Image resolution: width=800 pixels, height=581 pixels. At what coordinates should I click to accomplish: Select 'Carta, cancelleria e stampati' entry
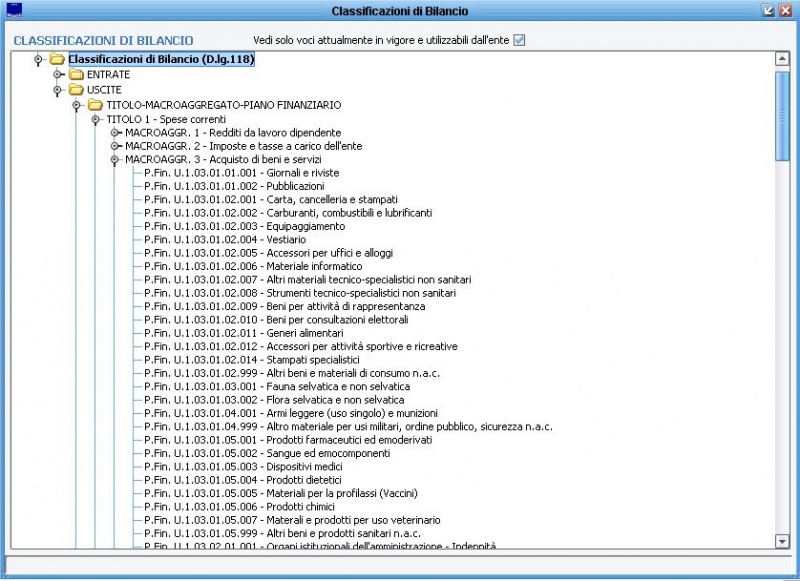point(271,199)
